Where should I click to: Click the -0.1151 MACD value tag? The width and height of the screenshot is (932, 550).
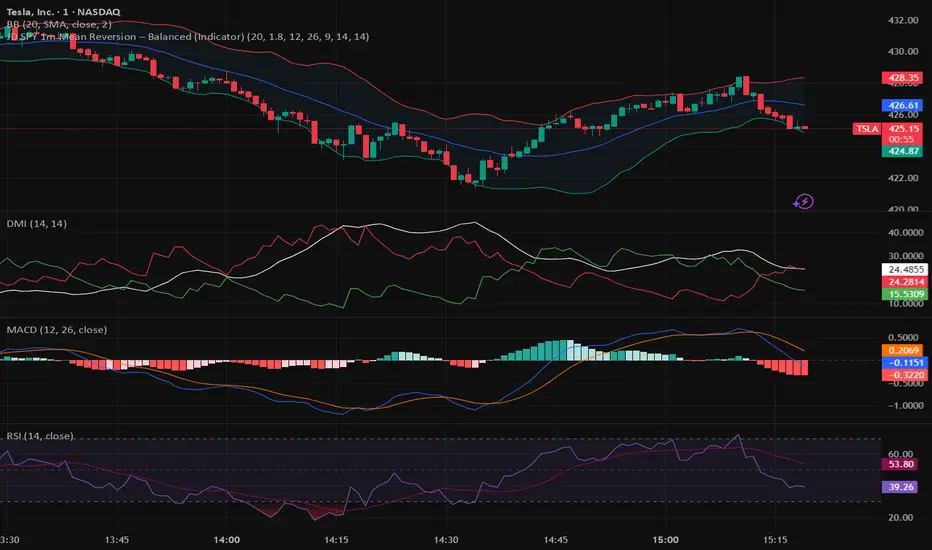[x=905, y=363]
